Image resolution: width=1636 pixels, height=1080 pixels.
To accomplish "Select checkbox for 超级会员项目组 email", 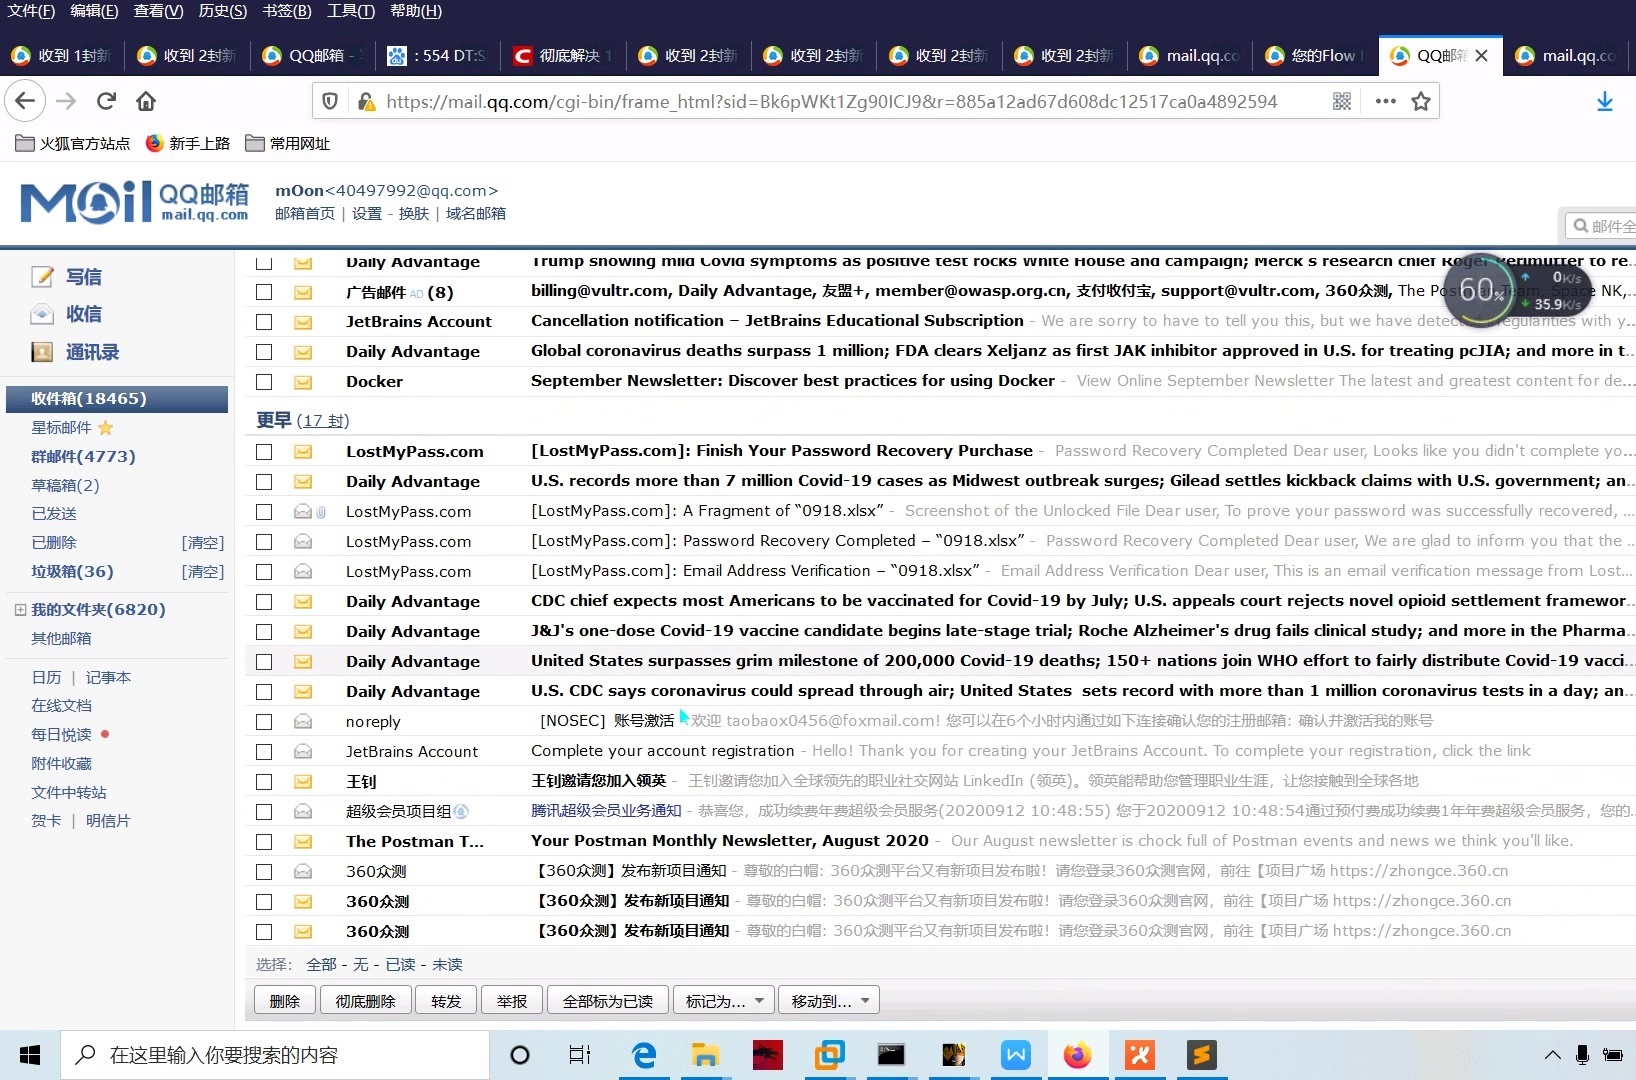I will 264,812.
